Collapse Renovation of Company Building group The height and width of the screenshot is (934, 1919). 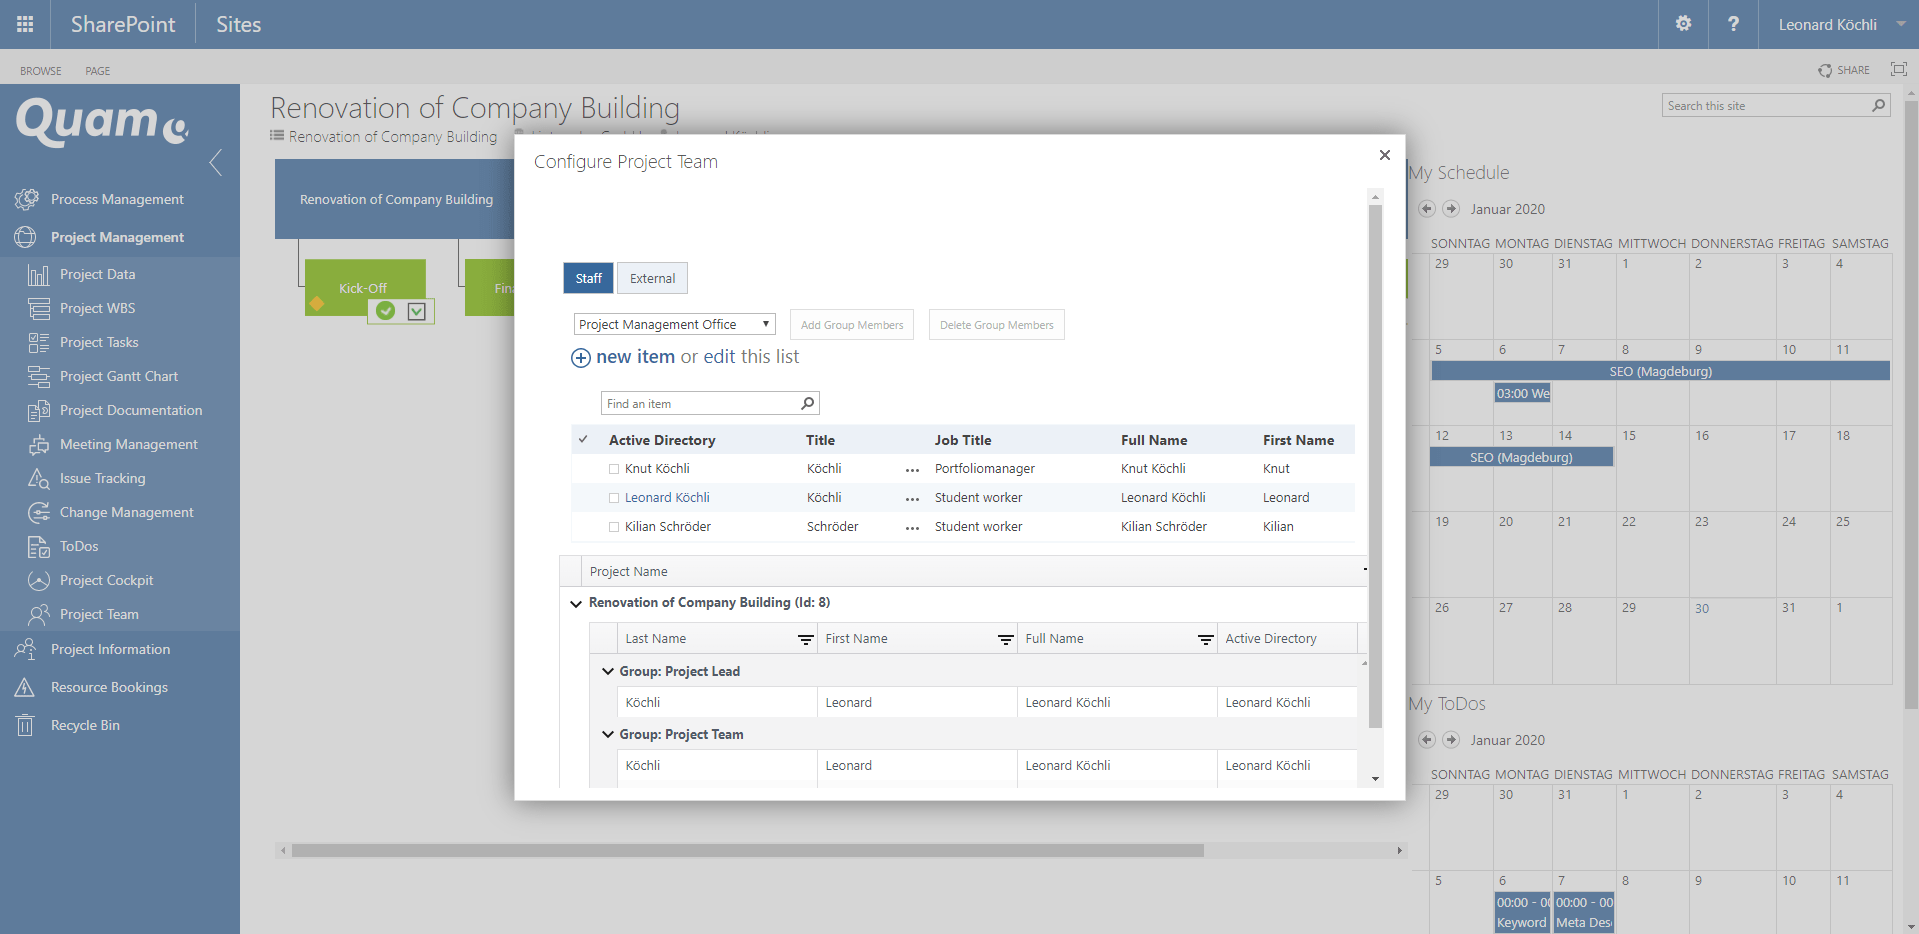point(576,603)
